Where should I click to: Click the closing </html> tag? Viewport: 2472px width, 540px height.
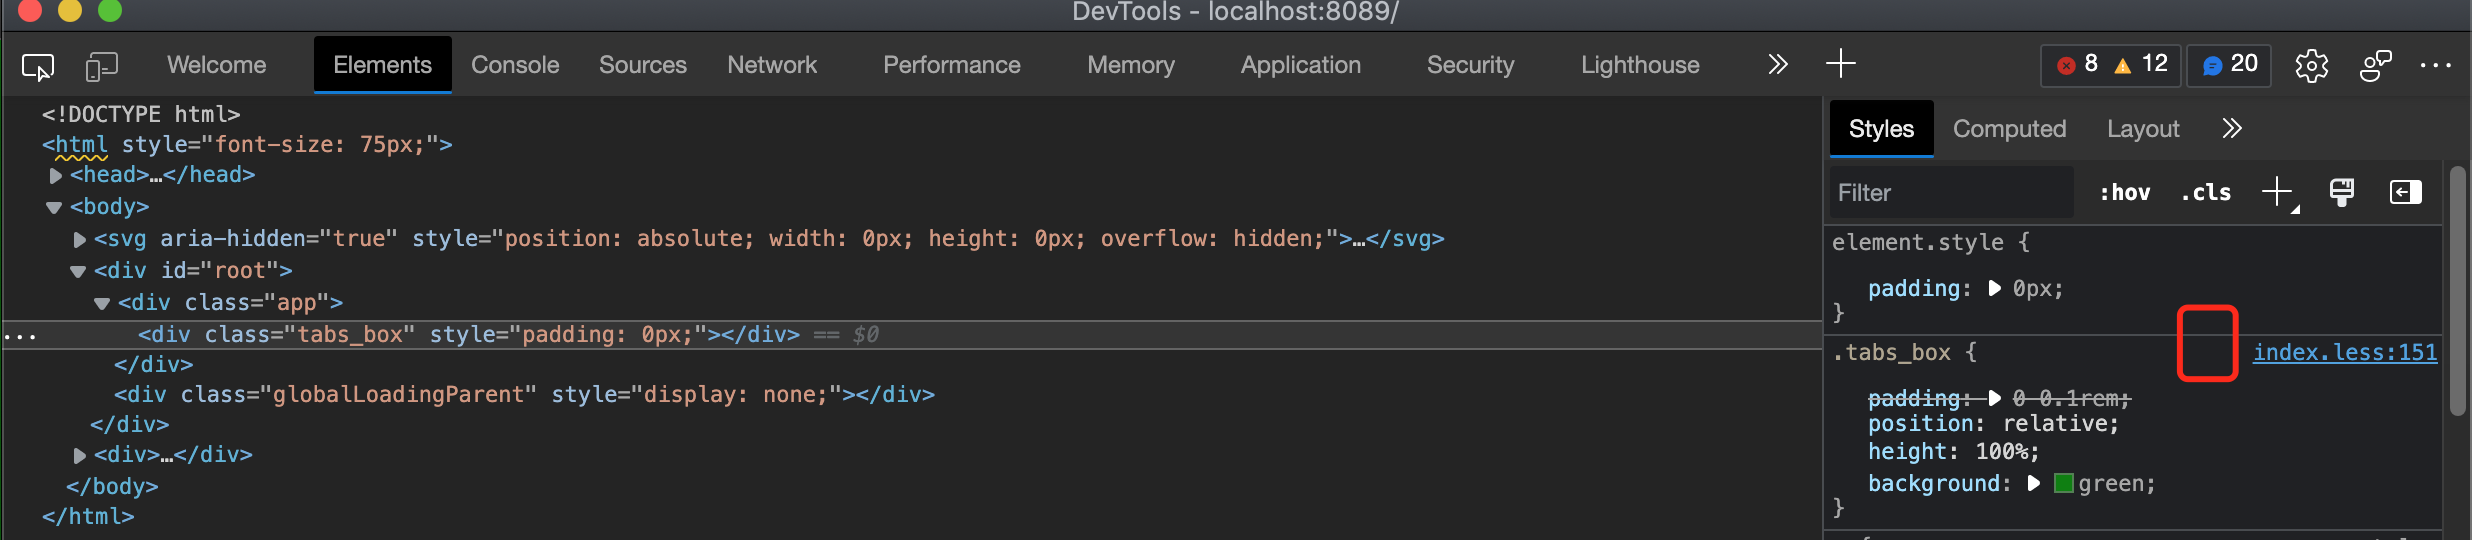click(x=88, y=516)
